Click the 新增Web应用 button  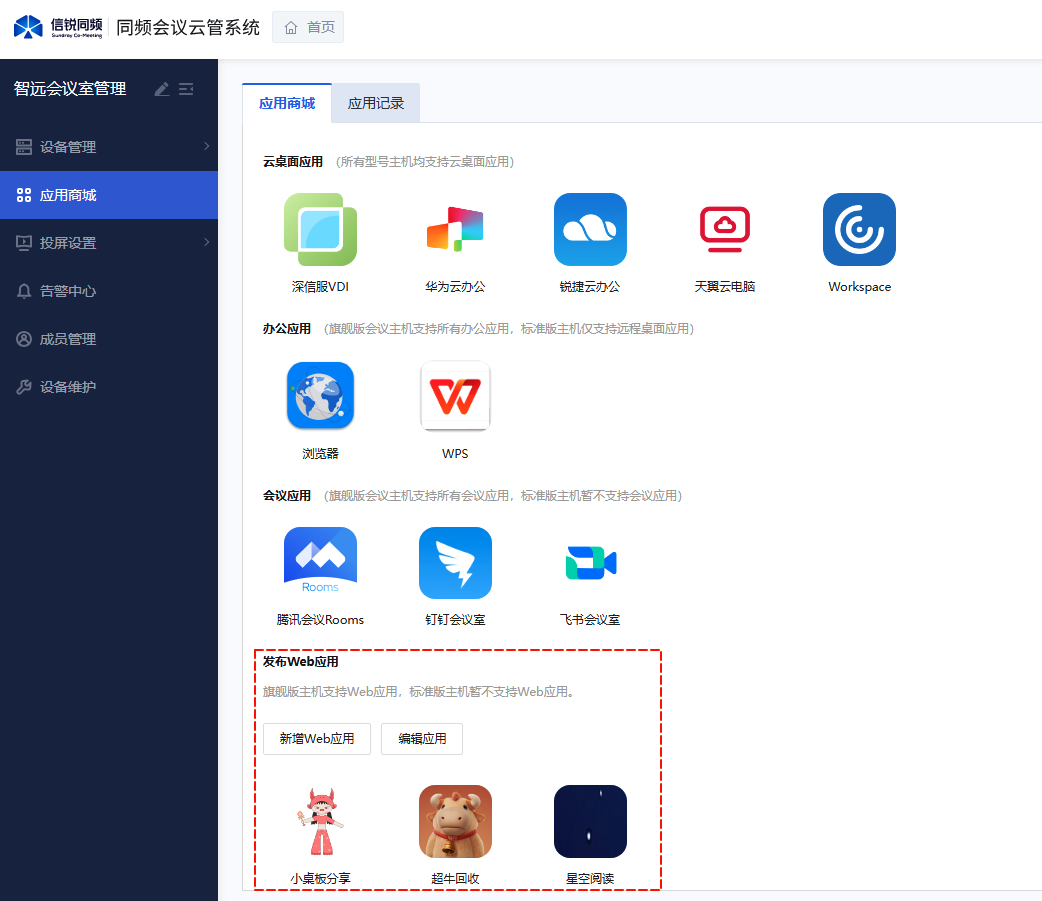[317, 739]
